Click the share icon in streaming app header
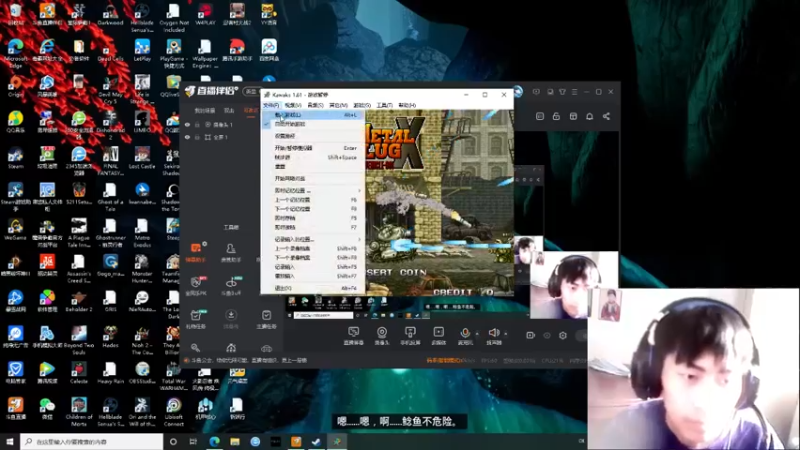Image resolution: width=800 pixels, height=450 pixels. (606, 116)
